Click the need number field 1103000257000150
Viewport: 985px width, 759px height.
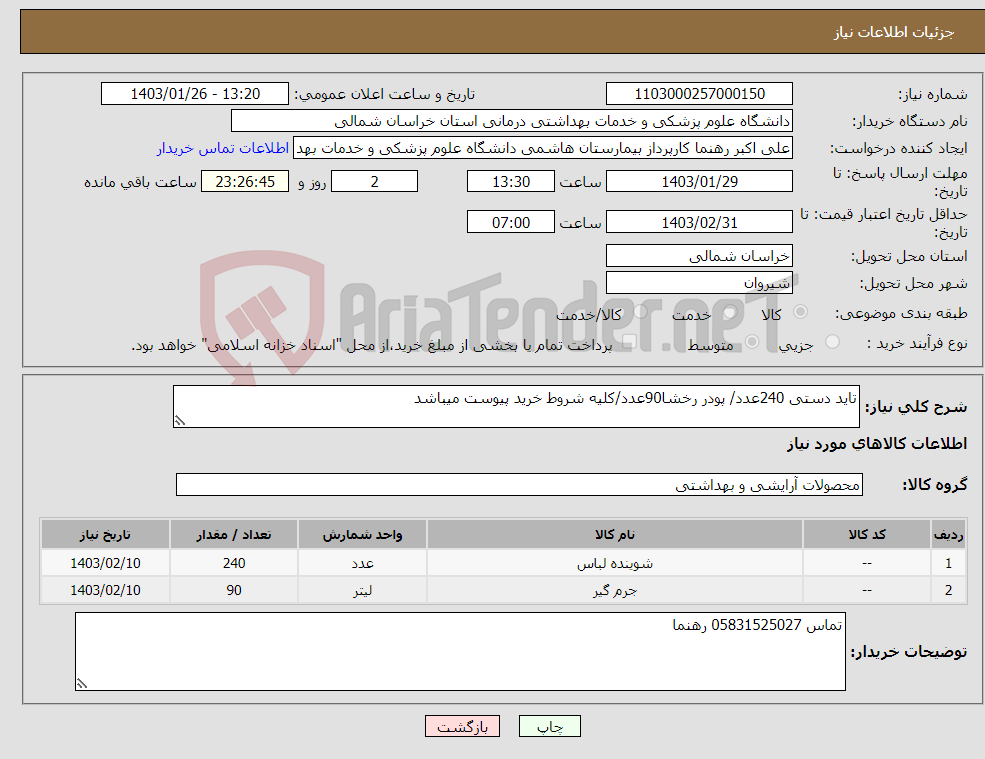[699, 94]
